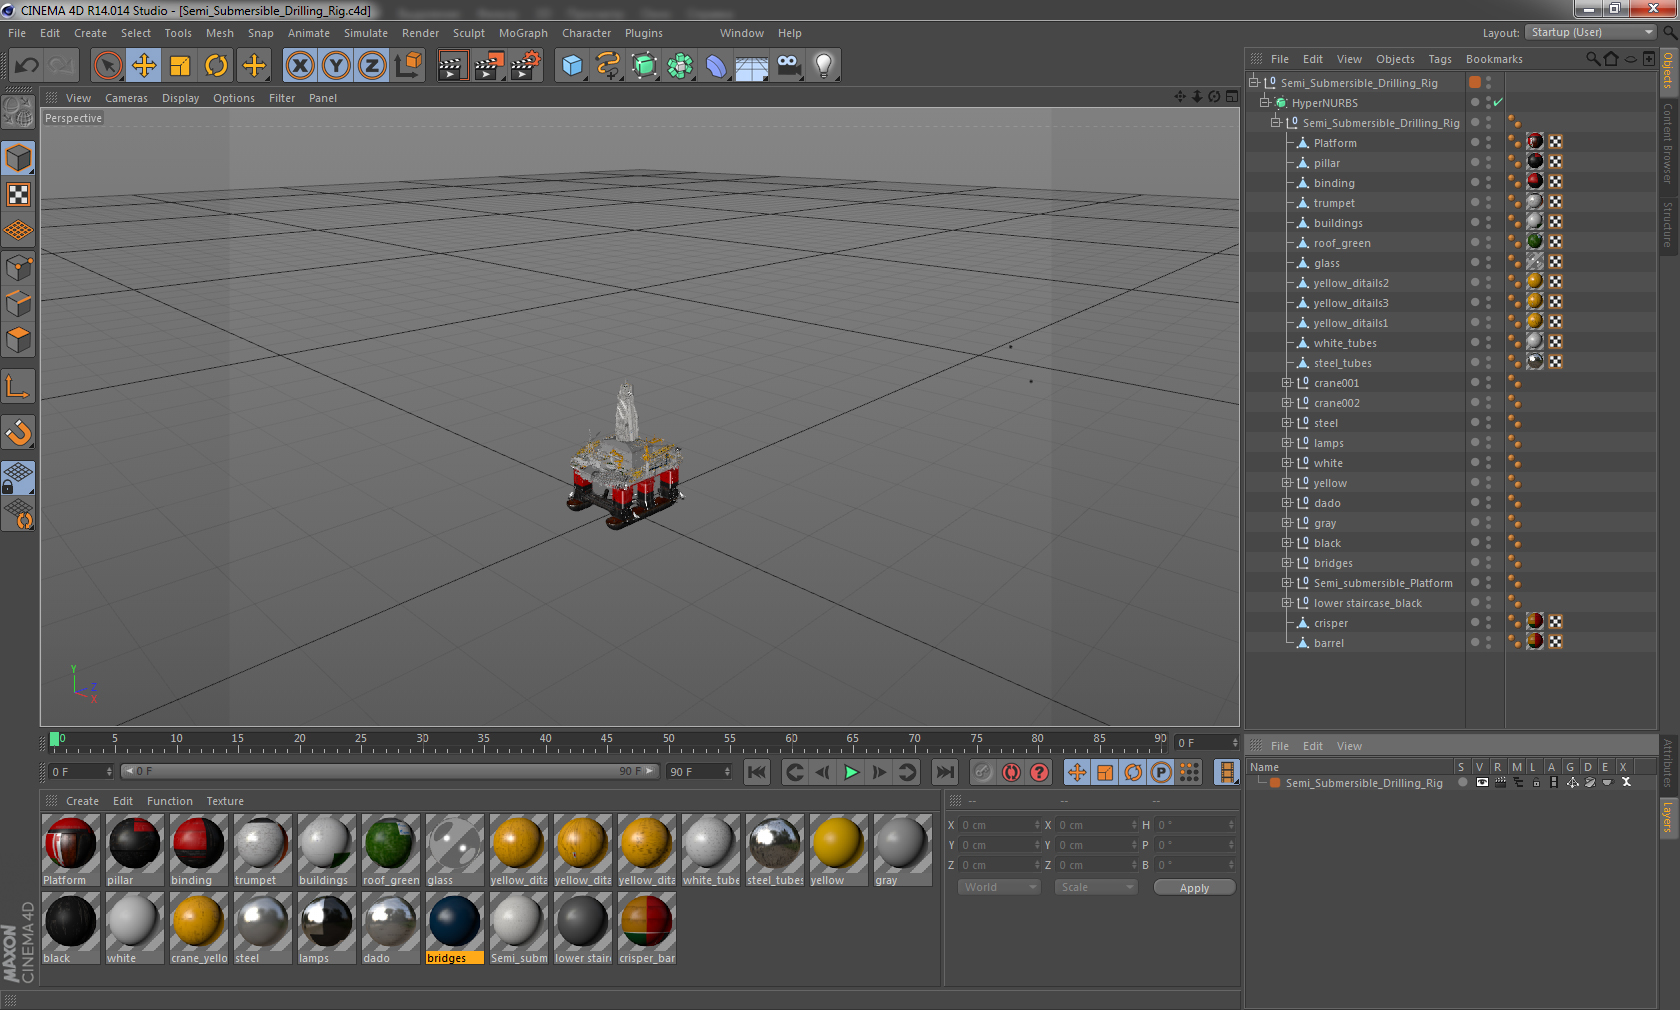
Task: Open the Simulate menu
Action: tap(366, 33)
